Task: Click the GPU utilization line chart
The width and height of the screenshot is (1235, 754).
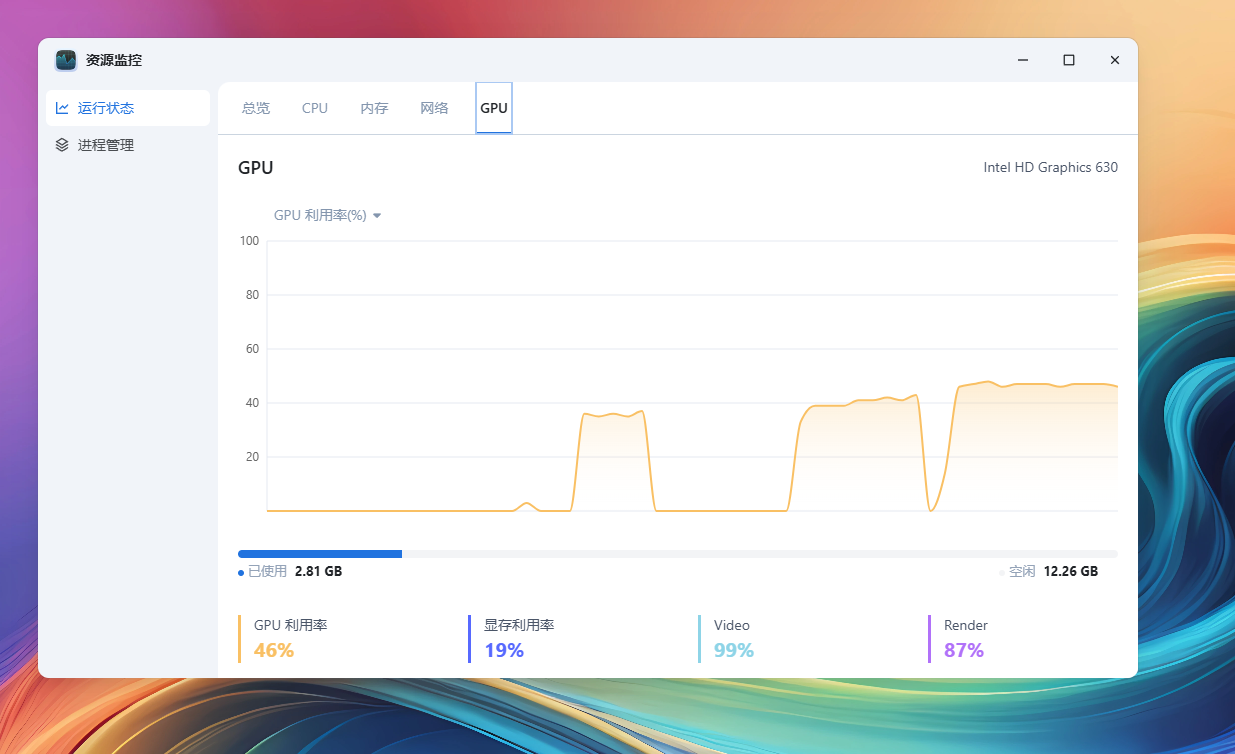Action: (x=692, y=376)
